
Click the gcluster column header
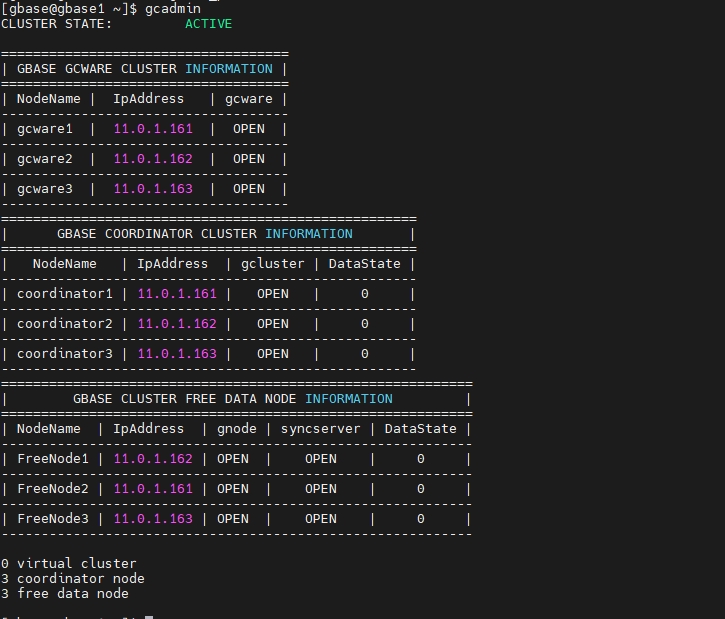273,264
